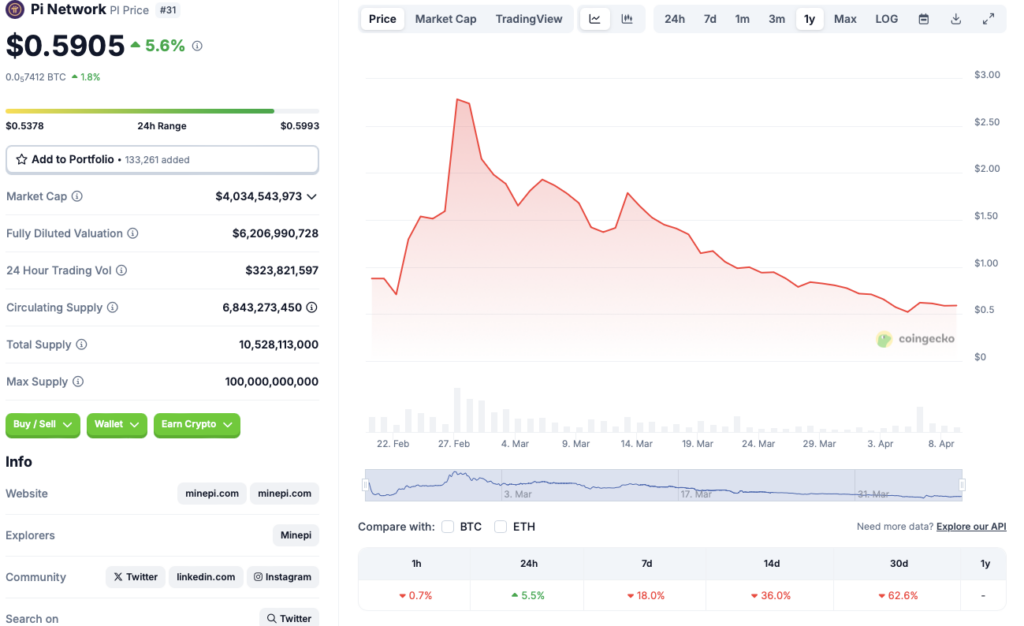Show Max Supply info icon
The width and height of the screenshot is (1024, 626).
tap(78, 382)
